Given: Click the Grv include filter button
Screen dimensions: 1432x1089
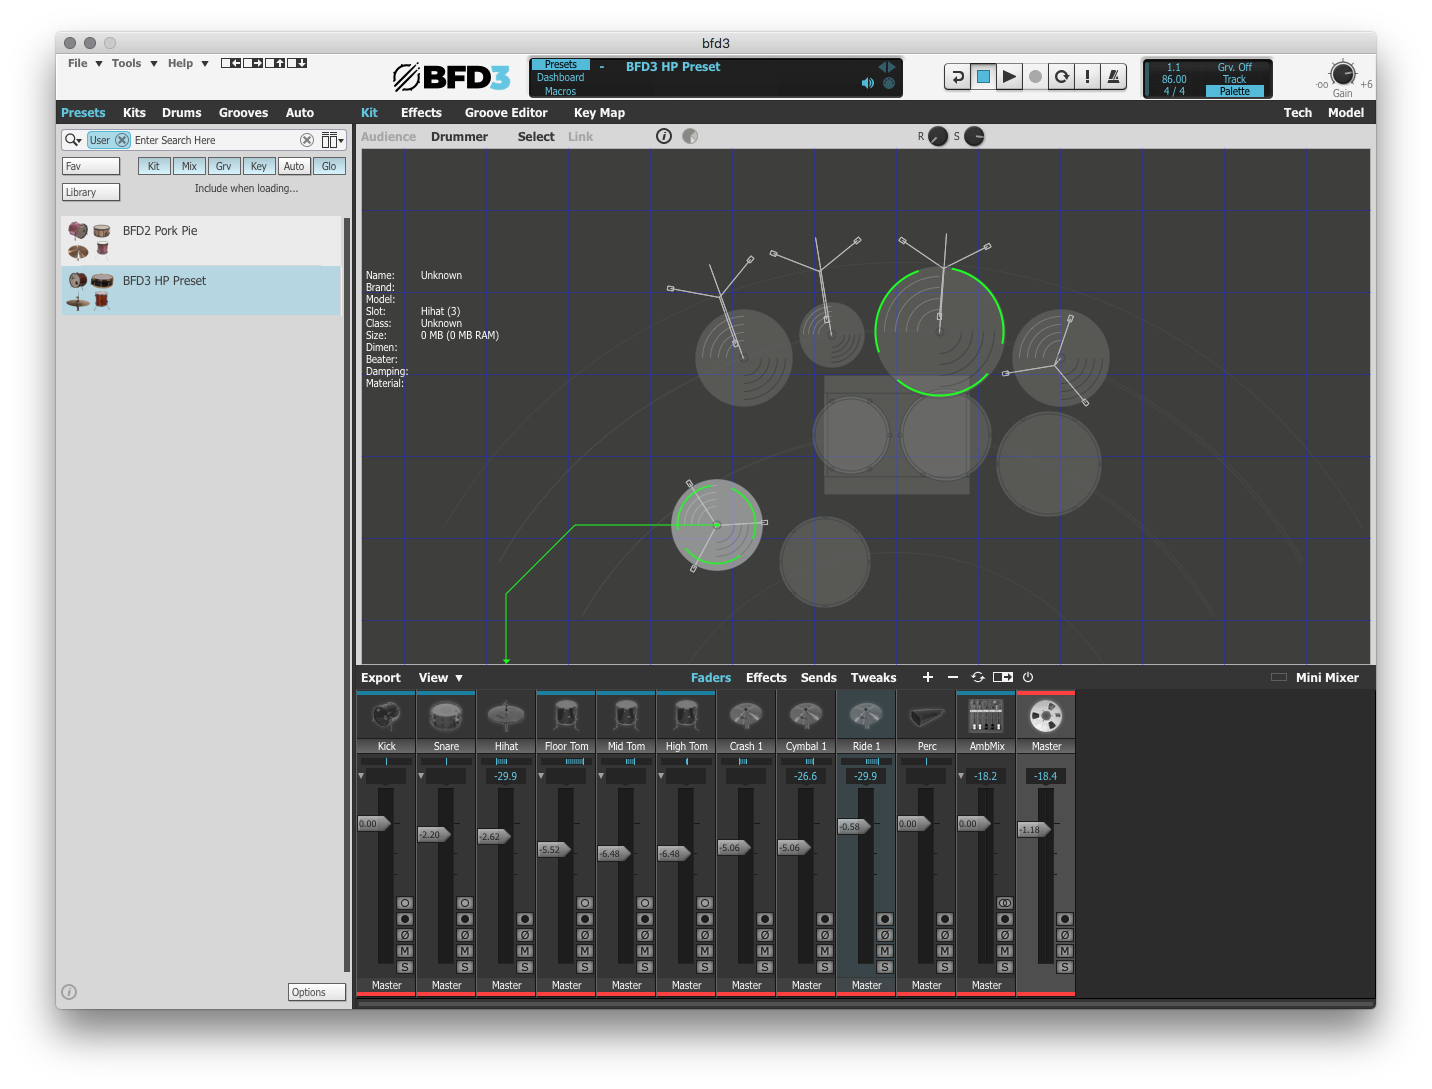Looking at the screenshot, I should (x=223, y=166).
